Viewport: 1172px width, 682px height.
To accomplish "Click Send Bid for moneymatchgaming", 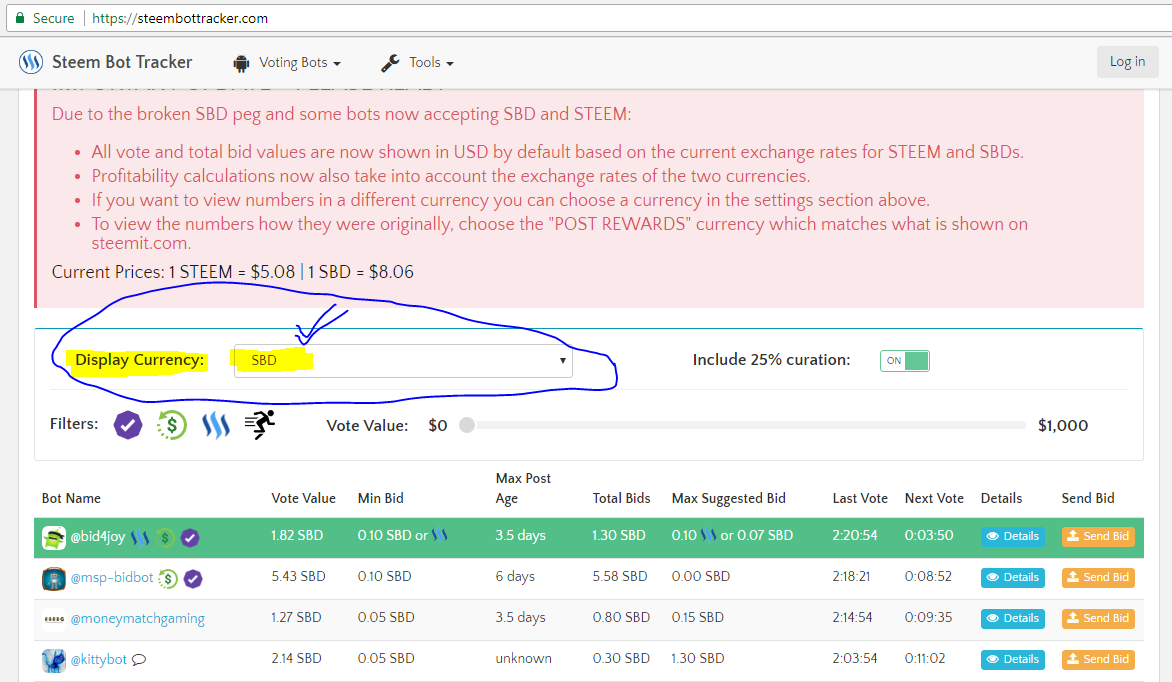I will [1098, 618].
